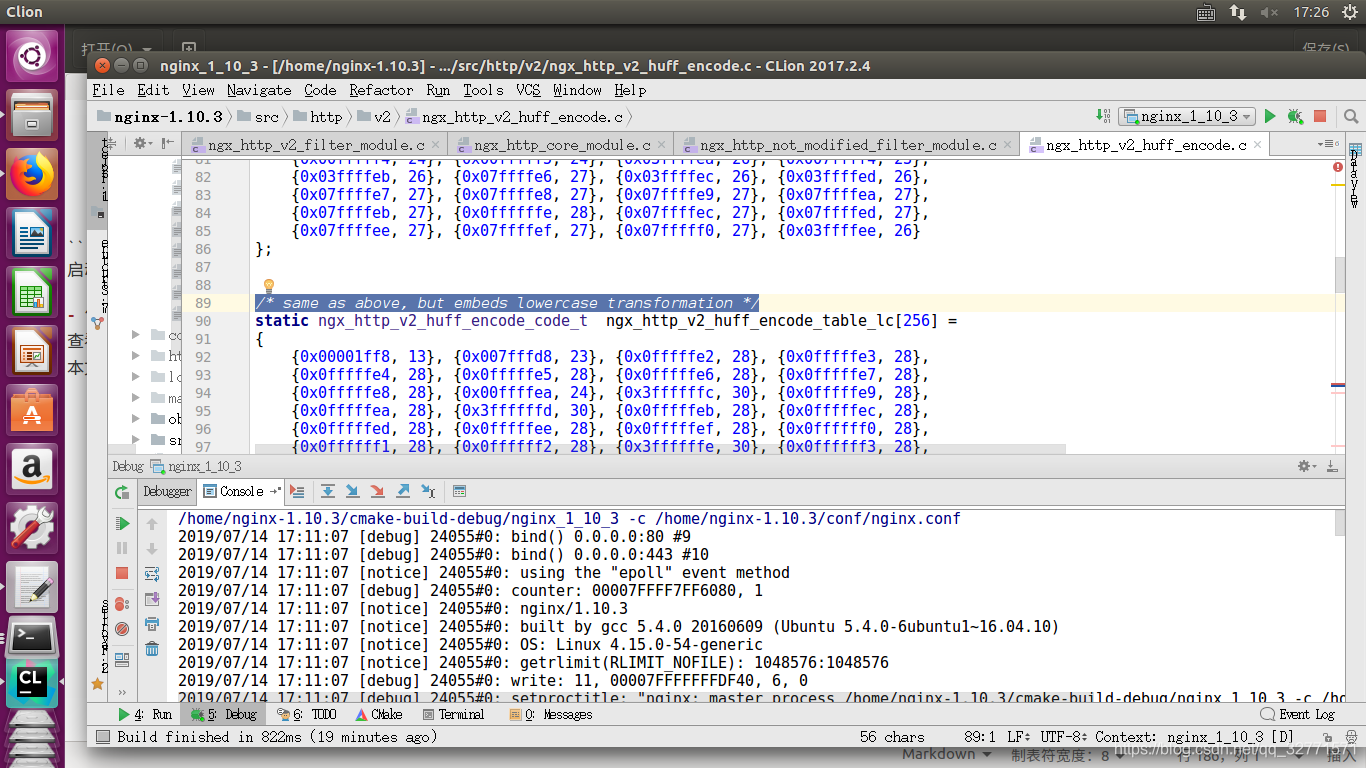Click the intention lightbulb in editor
This screenshot has width=1366, height=768.
[x=268, y=286]
